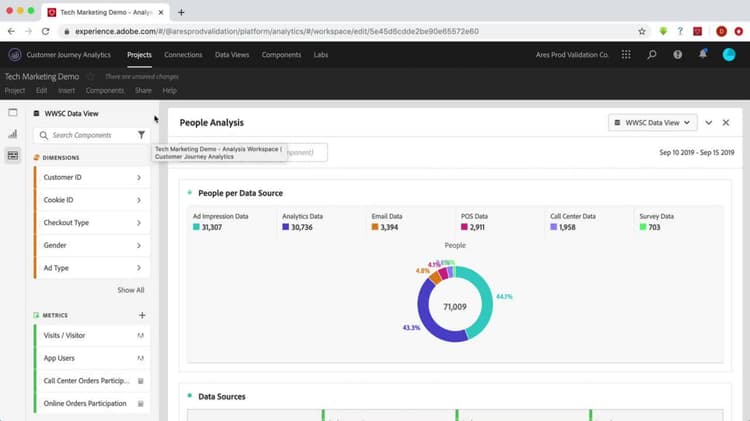
Task: Open the Project menu
Action: pyautogui.click(x=15, y=90)
